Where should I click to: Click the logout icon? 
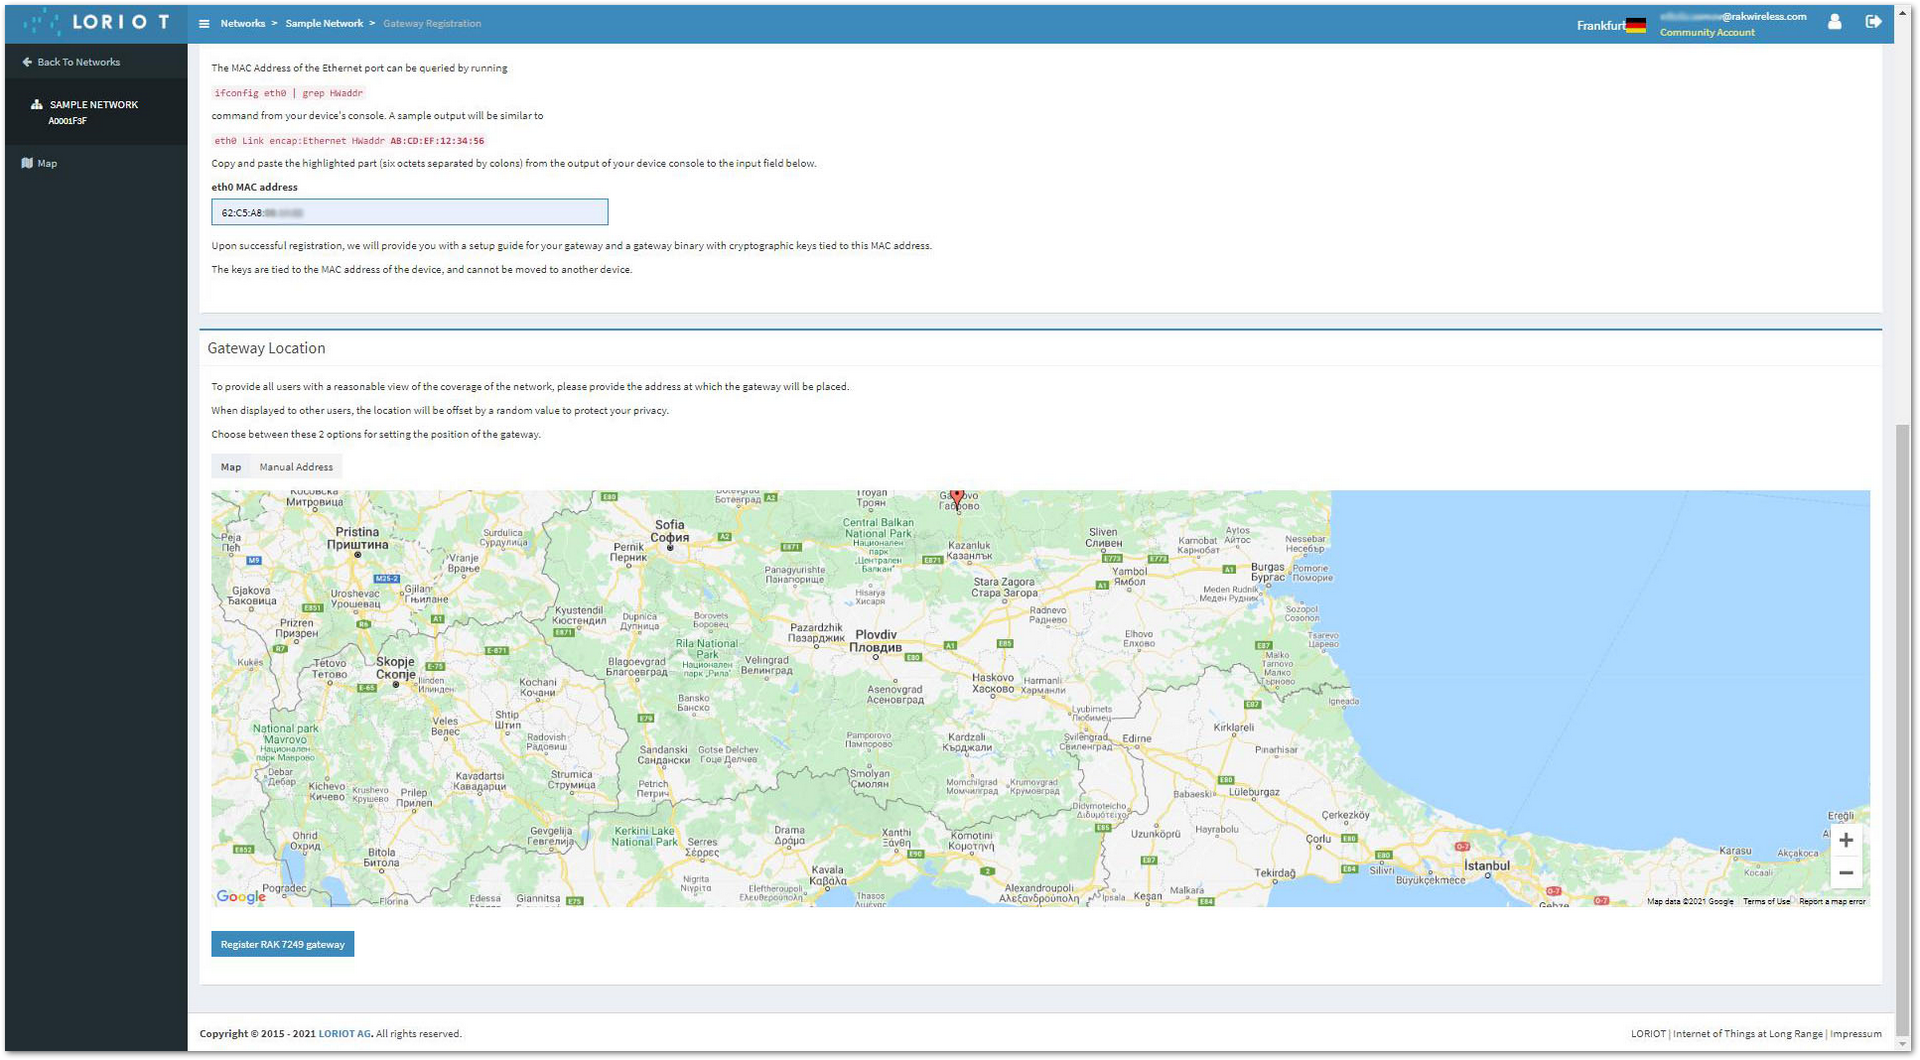[1874, 22]
